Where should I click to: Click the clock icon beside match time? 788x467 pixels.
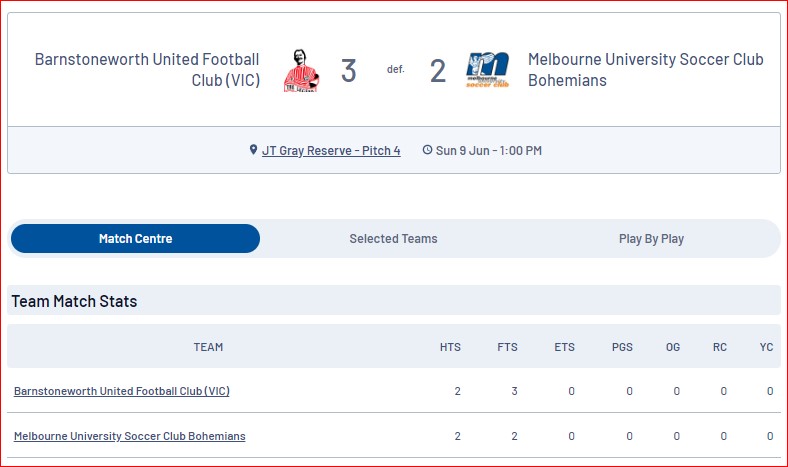[427, 150]
